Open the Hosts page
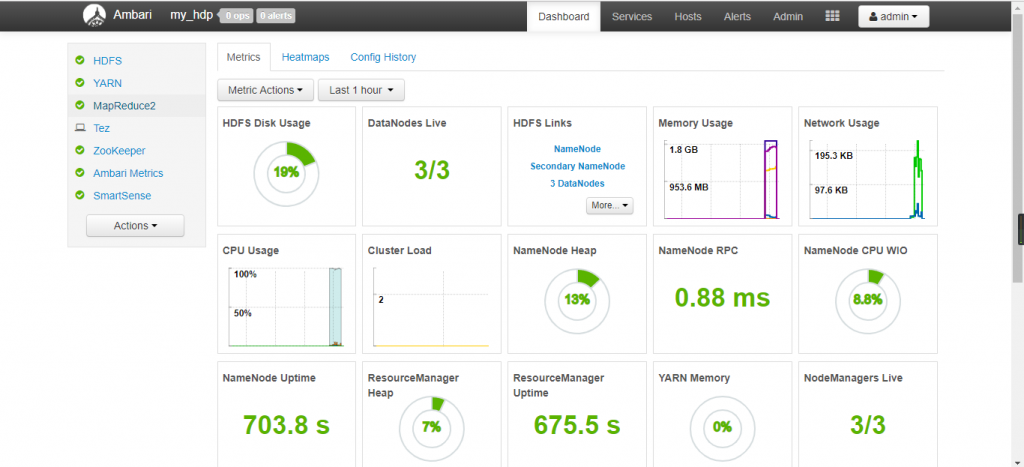Viewport: 1024px width, 467px height. (688, 17)
